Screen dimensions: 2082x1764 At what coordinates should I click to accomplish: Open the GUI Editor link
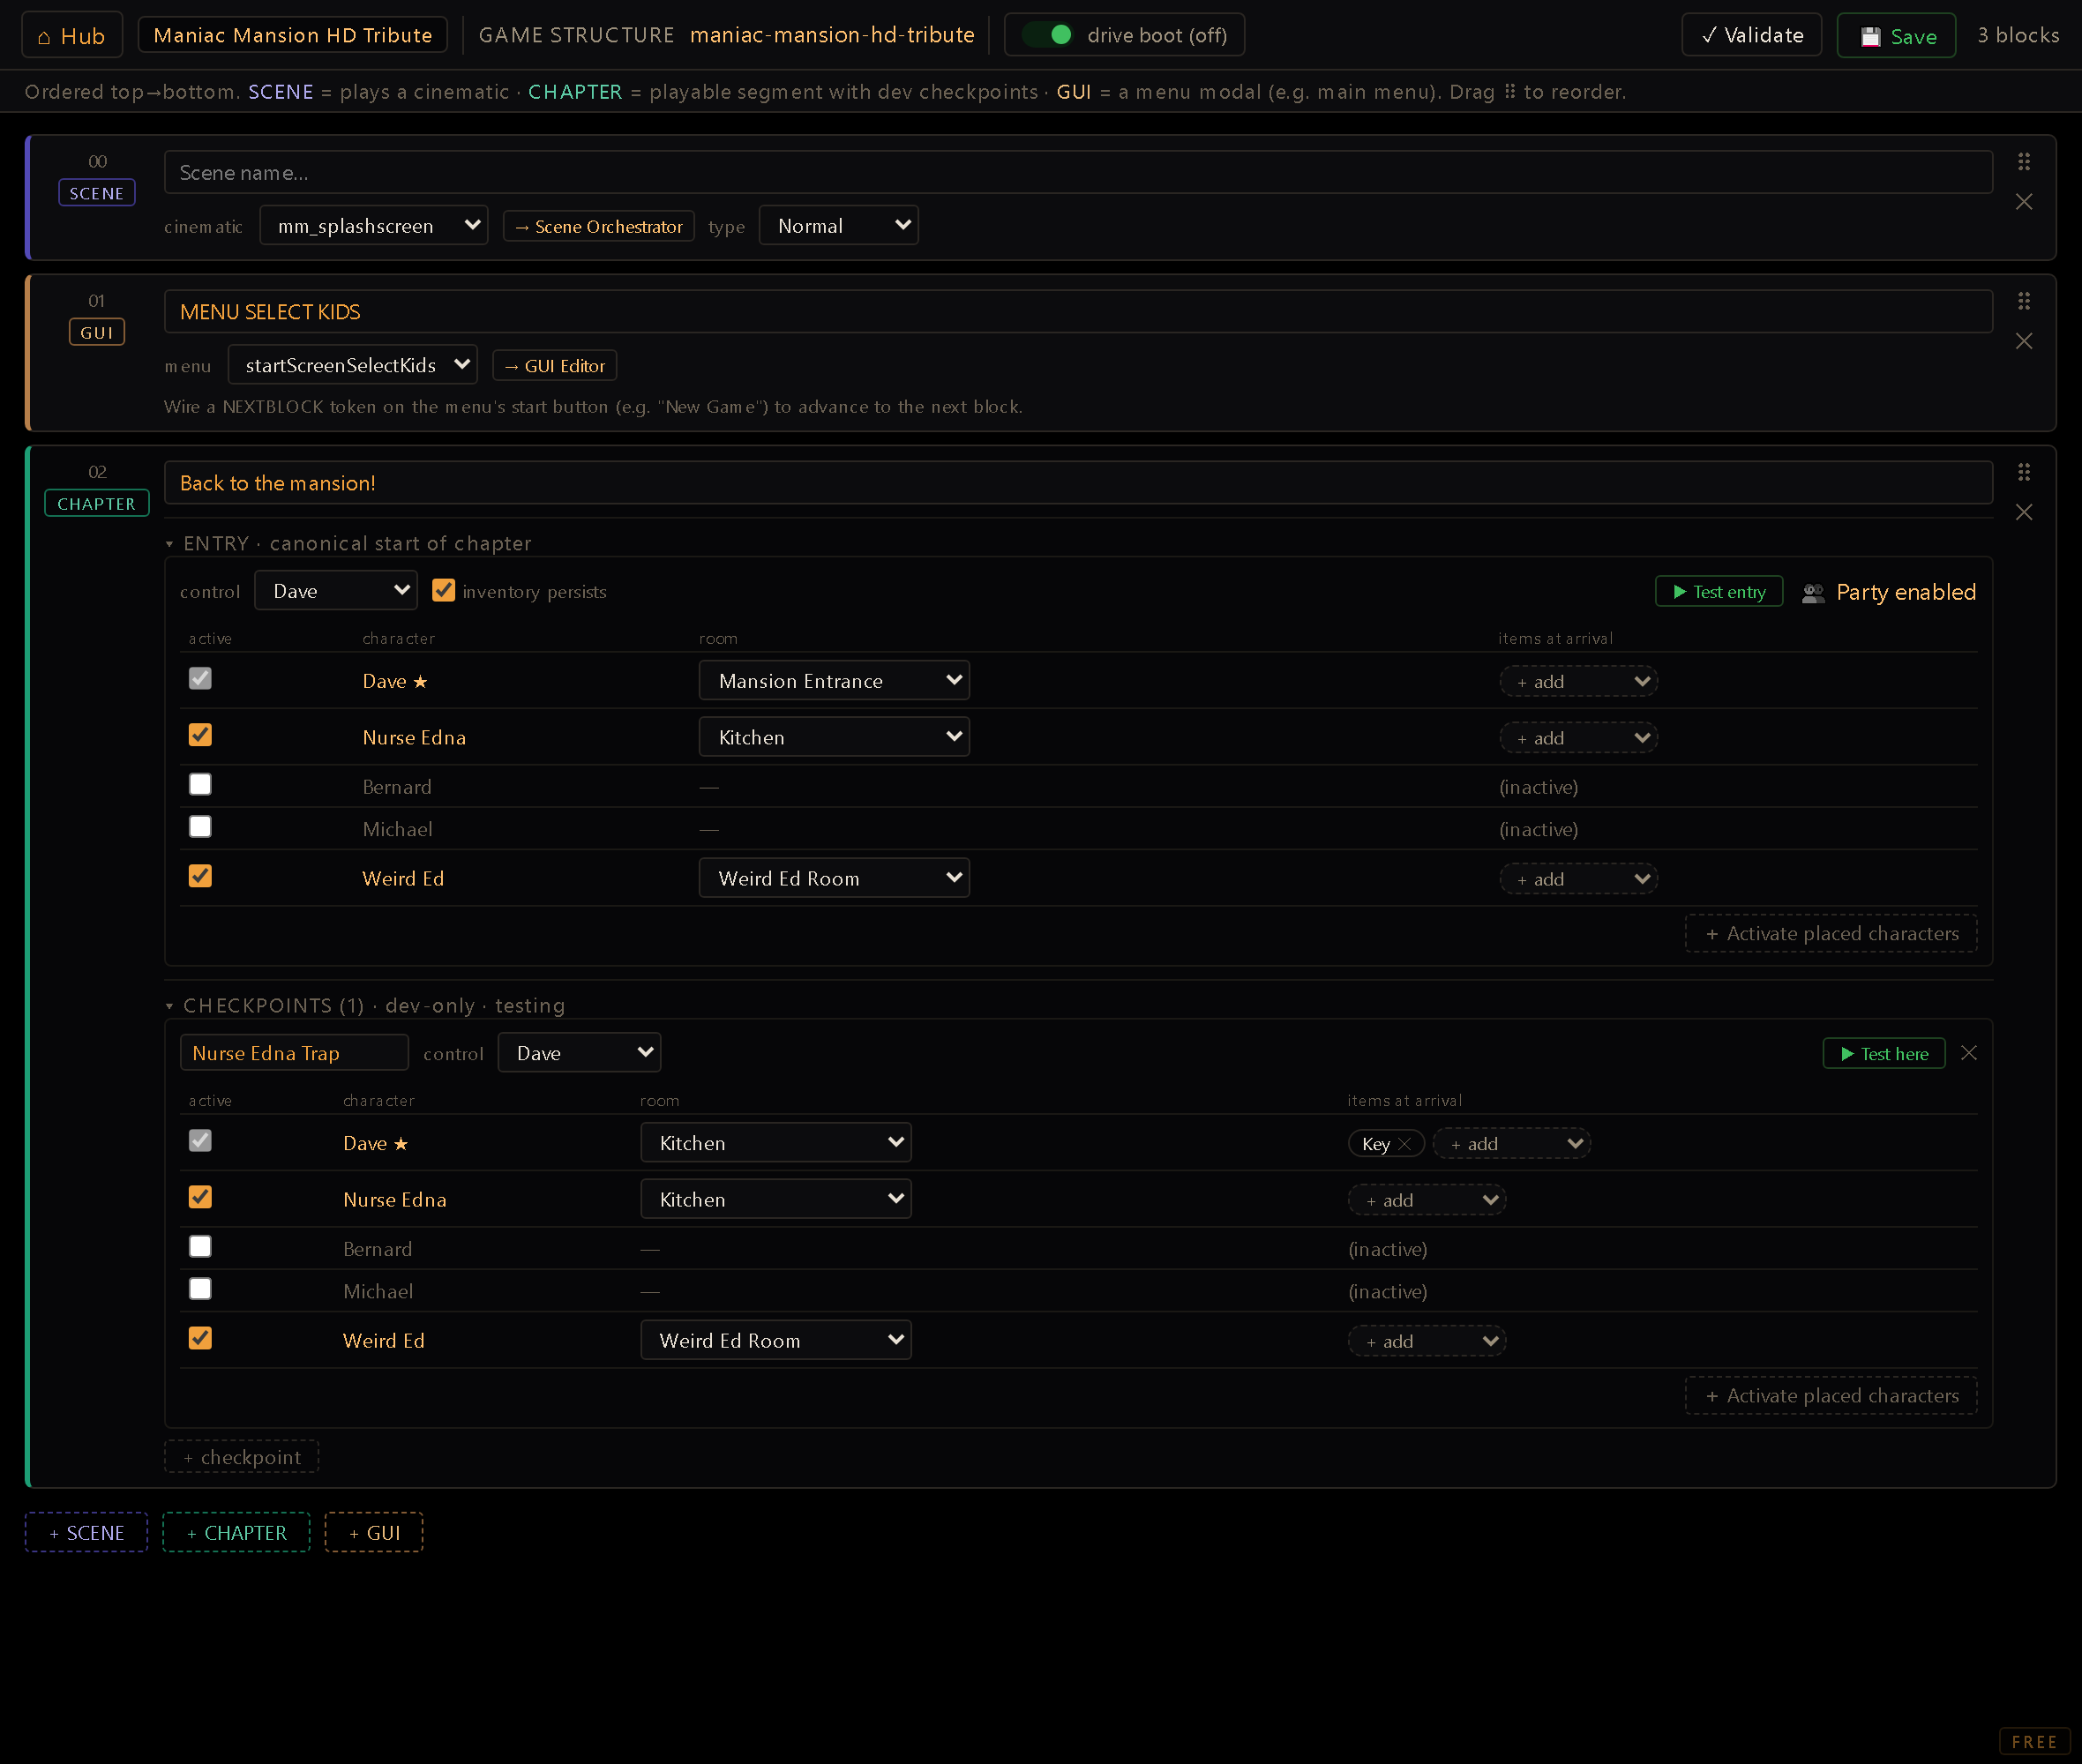[554, 366]
